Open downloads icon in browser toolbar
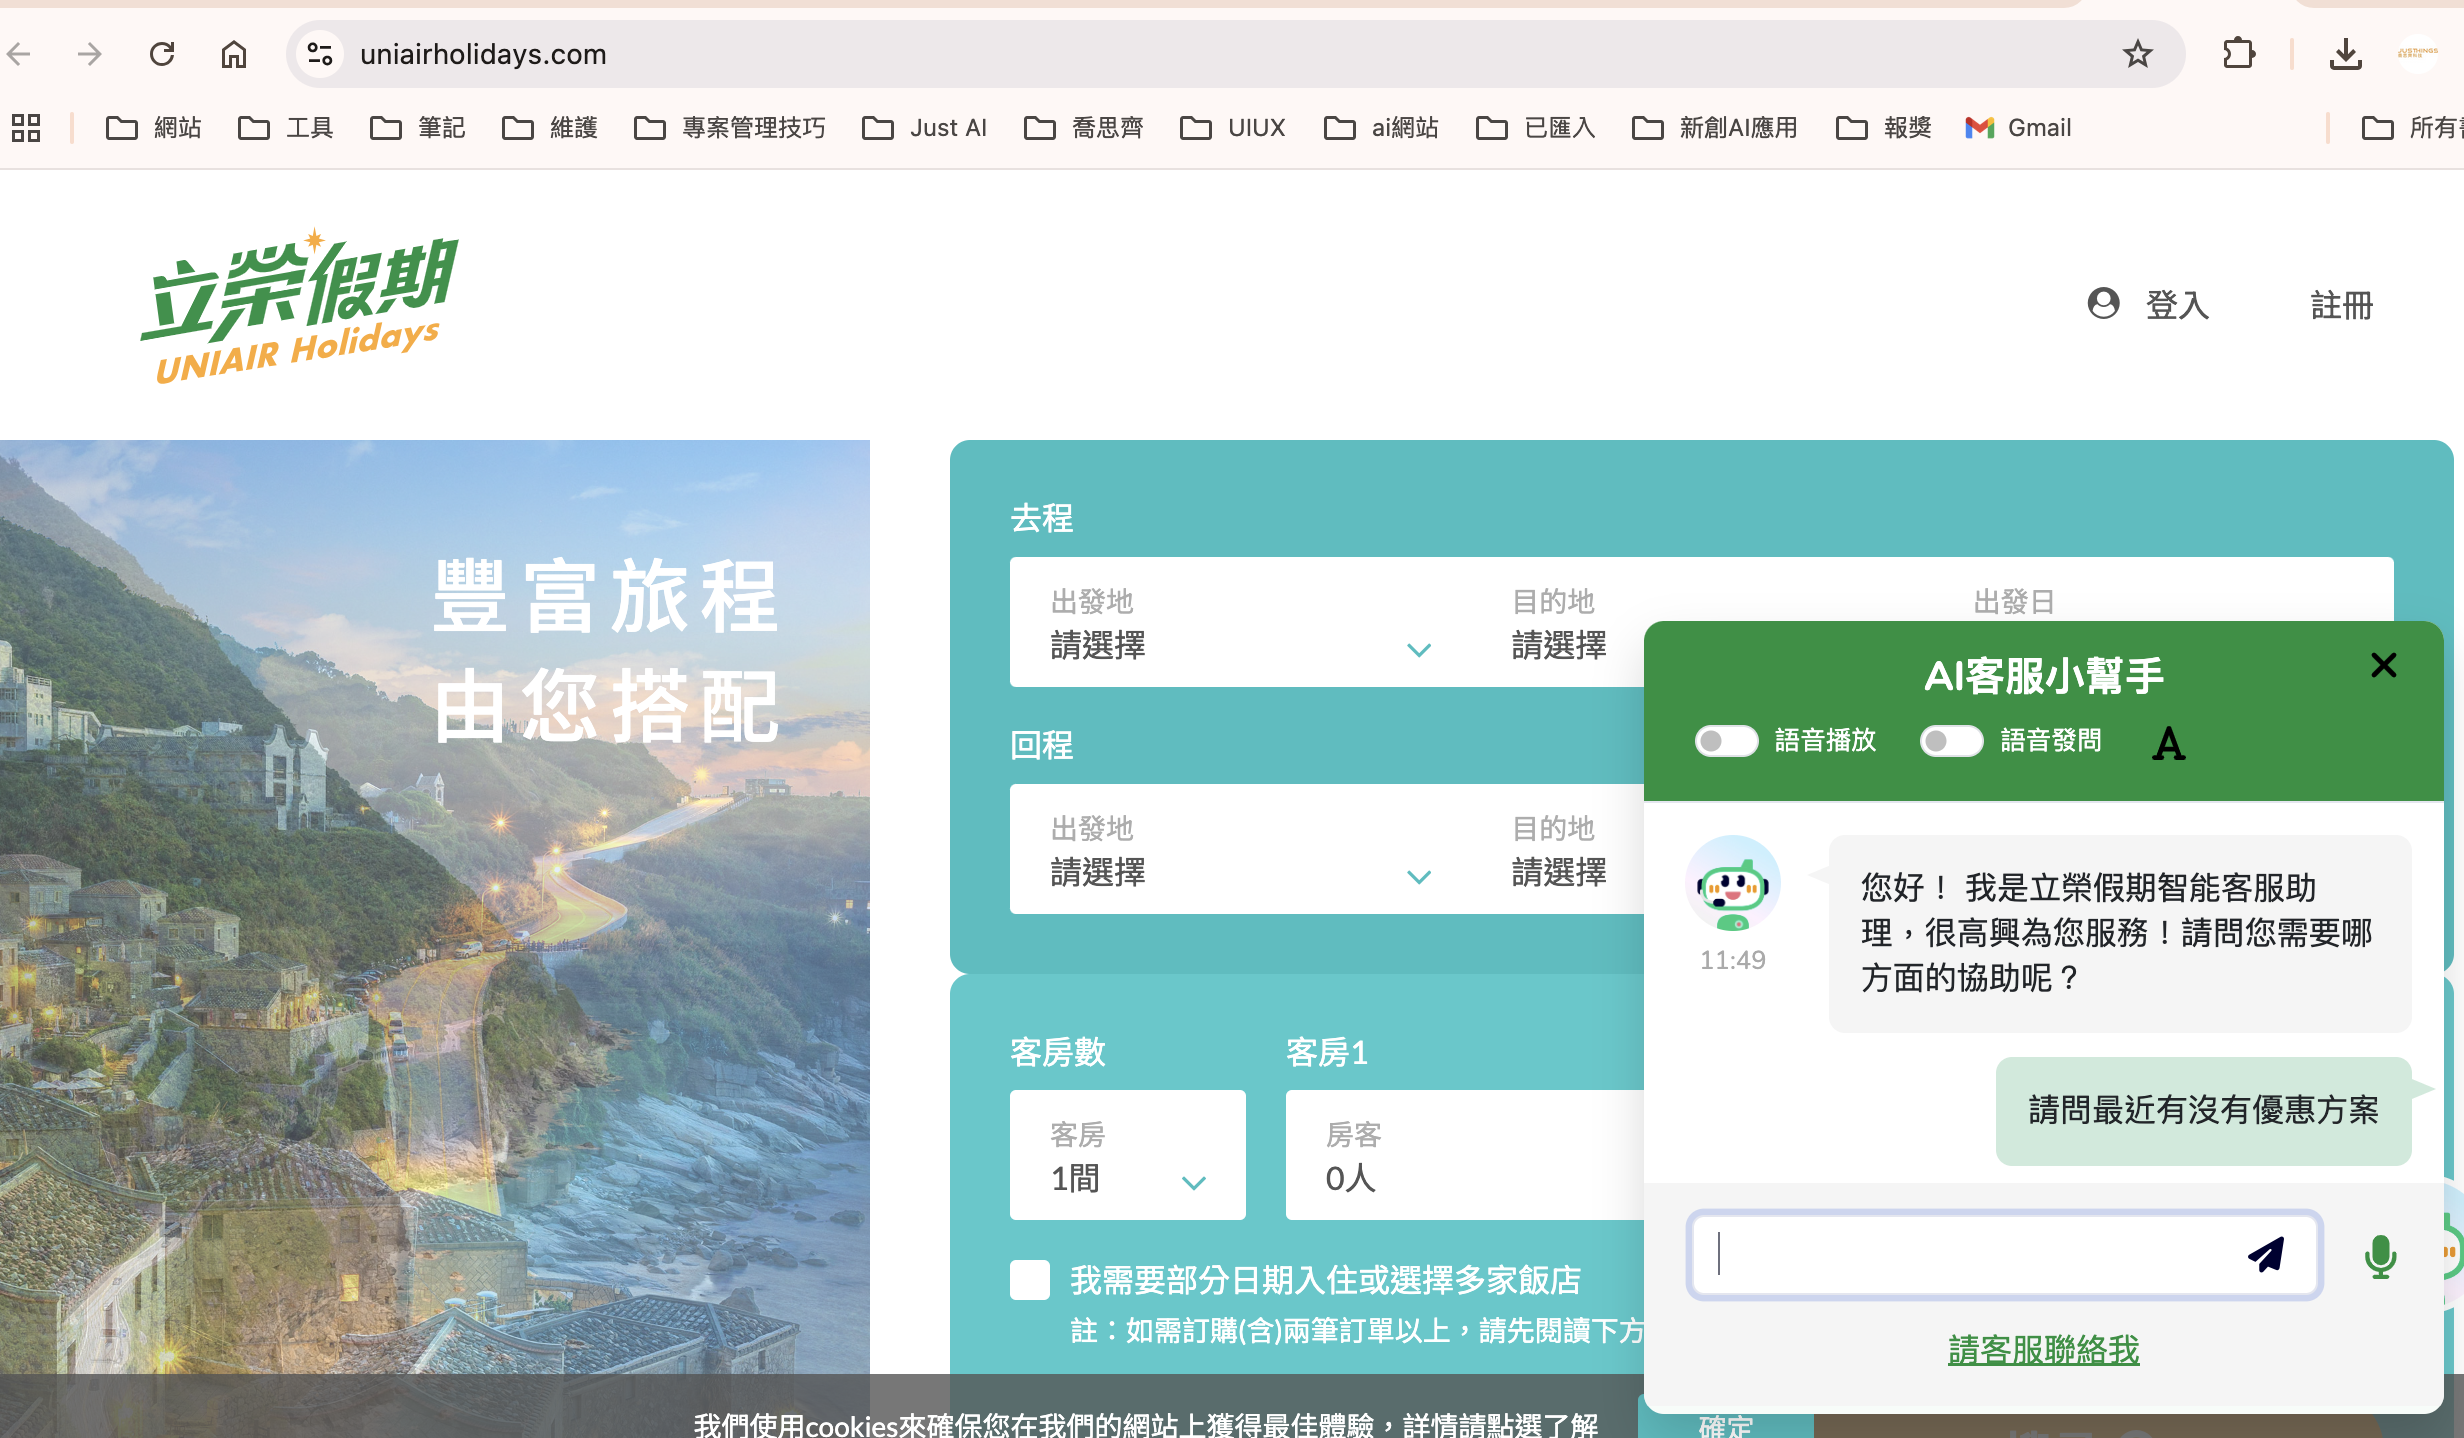2464x1438 pixels. pos(2344,54)
